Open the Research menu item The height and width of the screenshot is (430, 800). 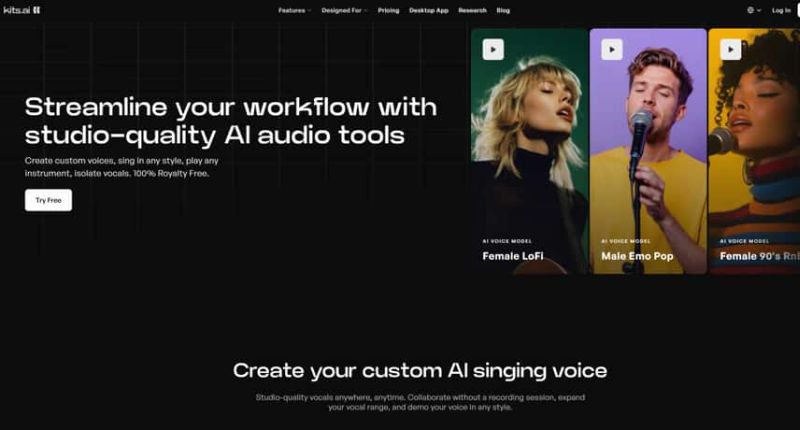[x=472, y=10]
